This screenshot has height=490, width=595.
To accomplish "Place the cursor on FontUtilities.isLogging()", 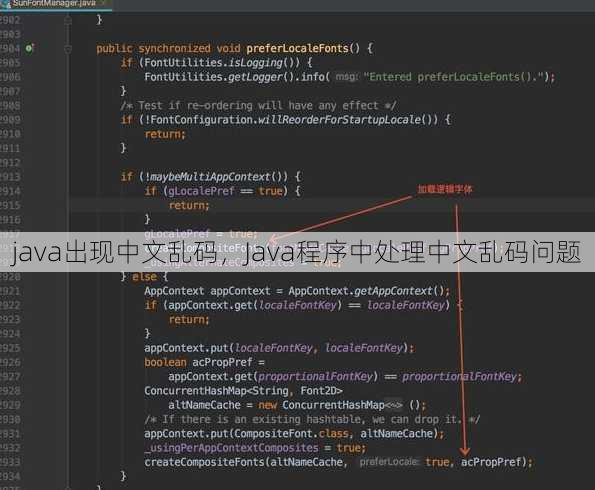I will click(x=222, y=63).
